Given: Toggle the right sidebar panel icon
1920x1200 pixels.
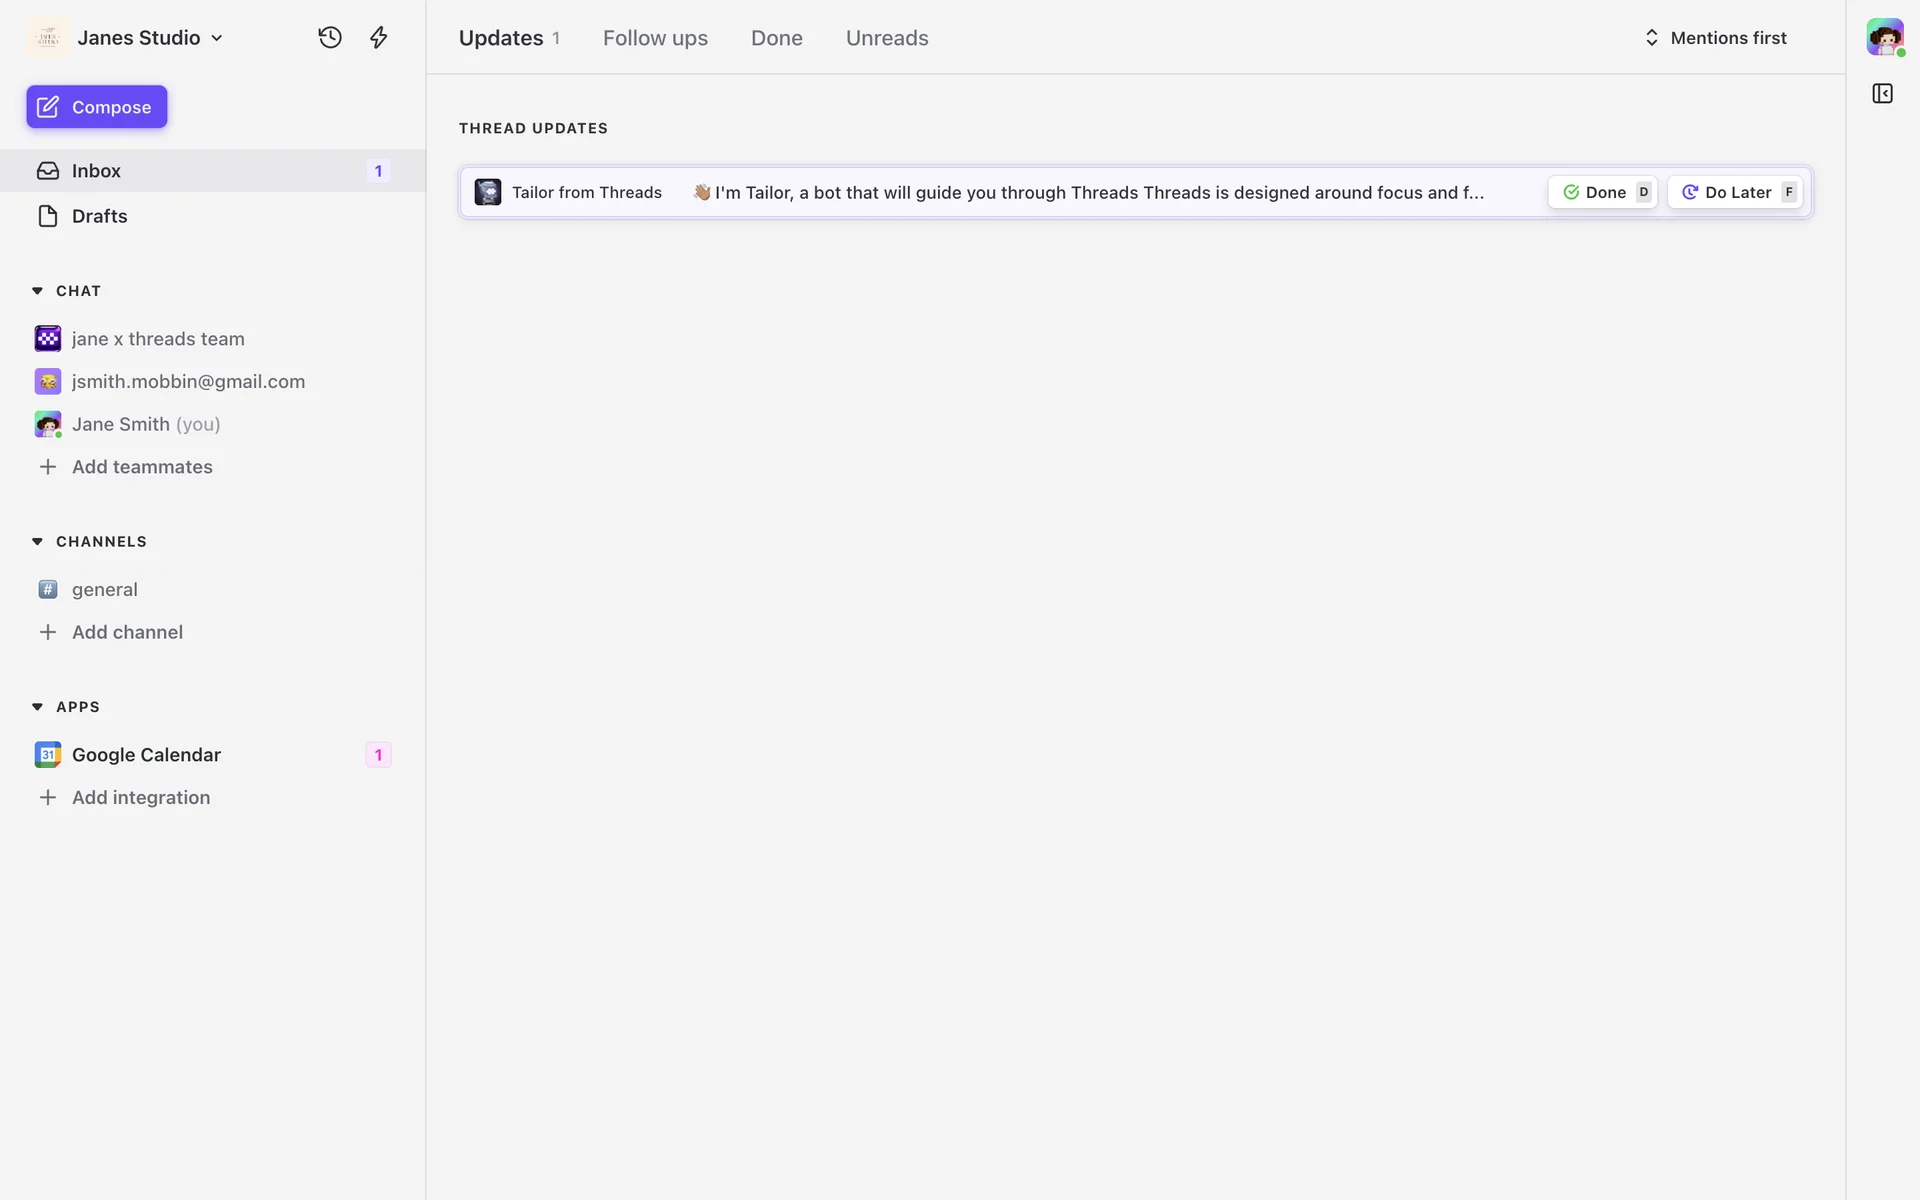Looking at the screenshot, I should (1882, 94).
